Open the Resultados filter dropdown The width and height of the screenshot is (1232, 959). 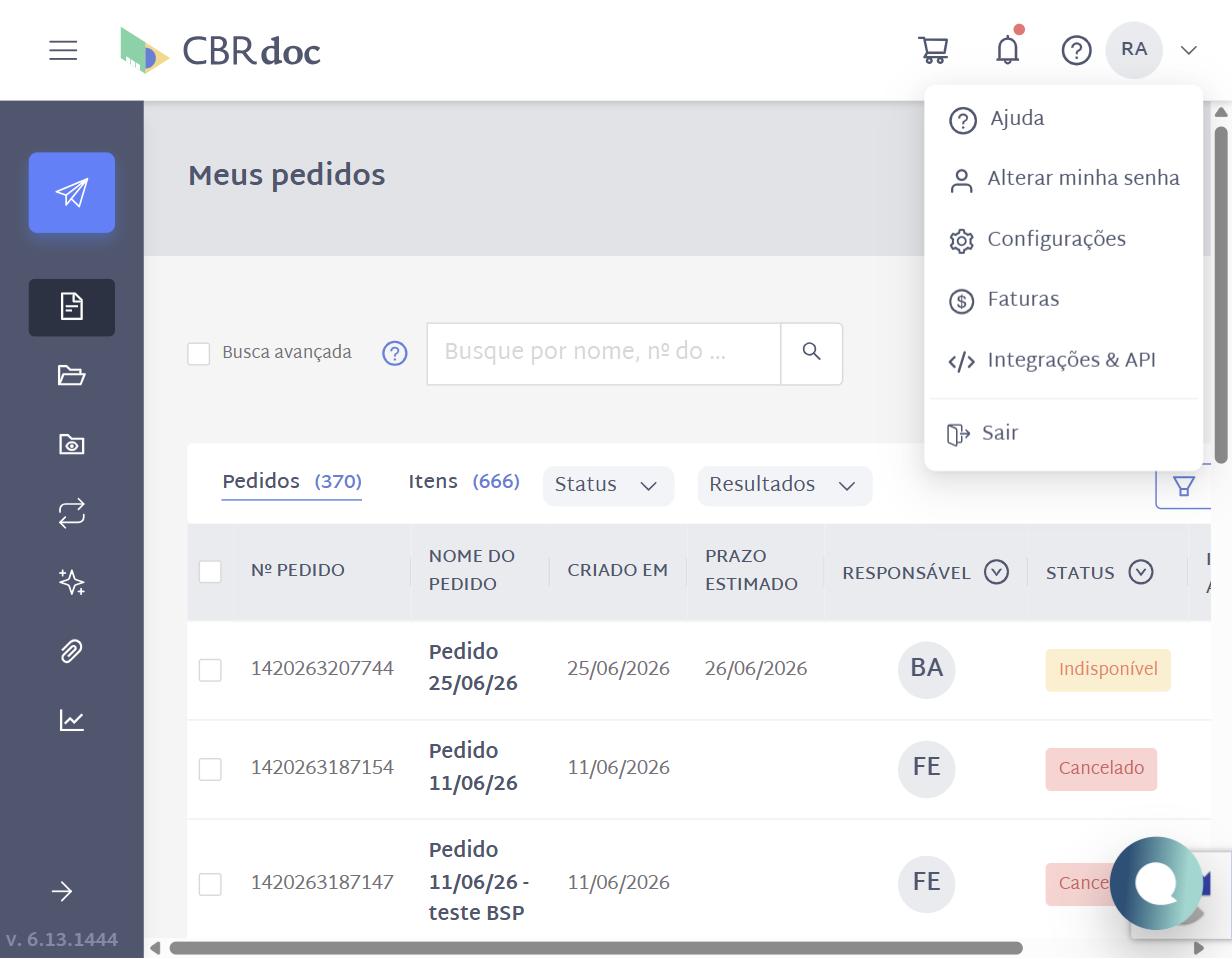coord(785,485)
